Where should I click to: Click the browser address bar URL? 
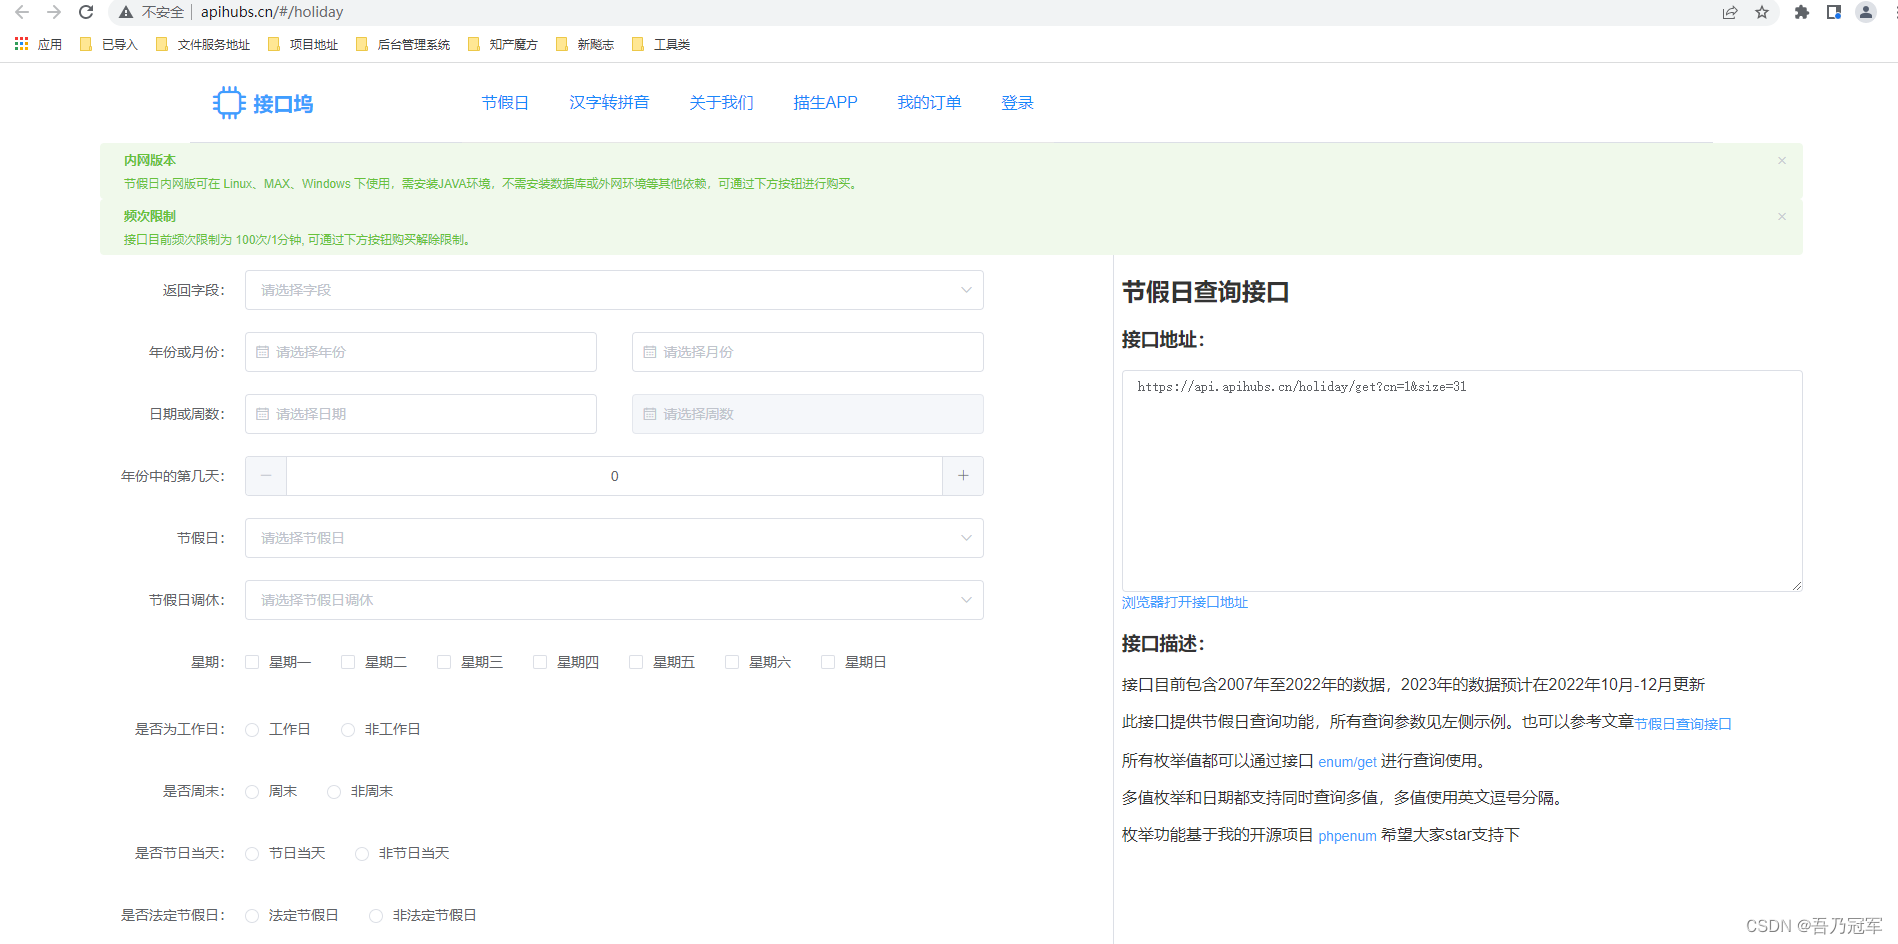272,12
